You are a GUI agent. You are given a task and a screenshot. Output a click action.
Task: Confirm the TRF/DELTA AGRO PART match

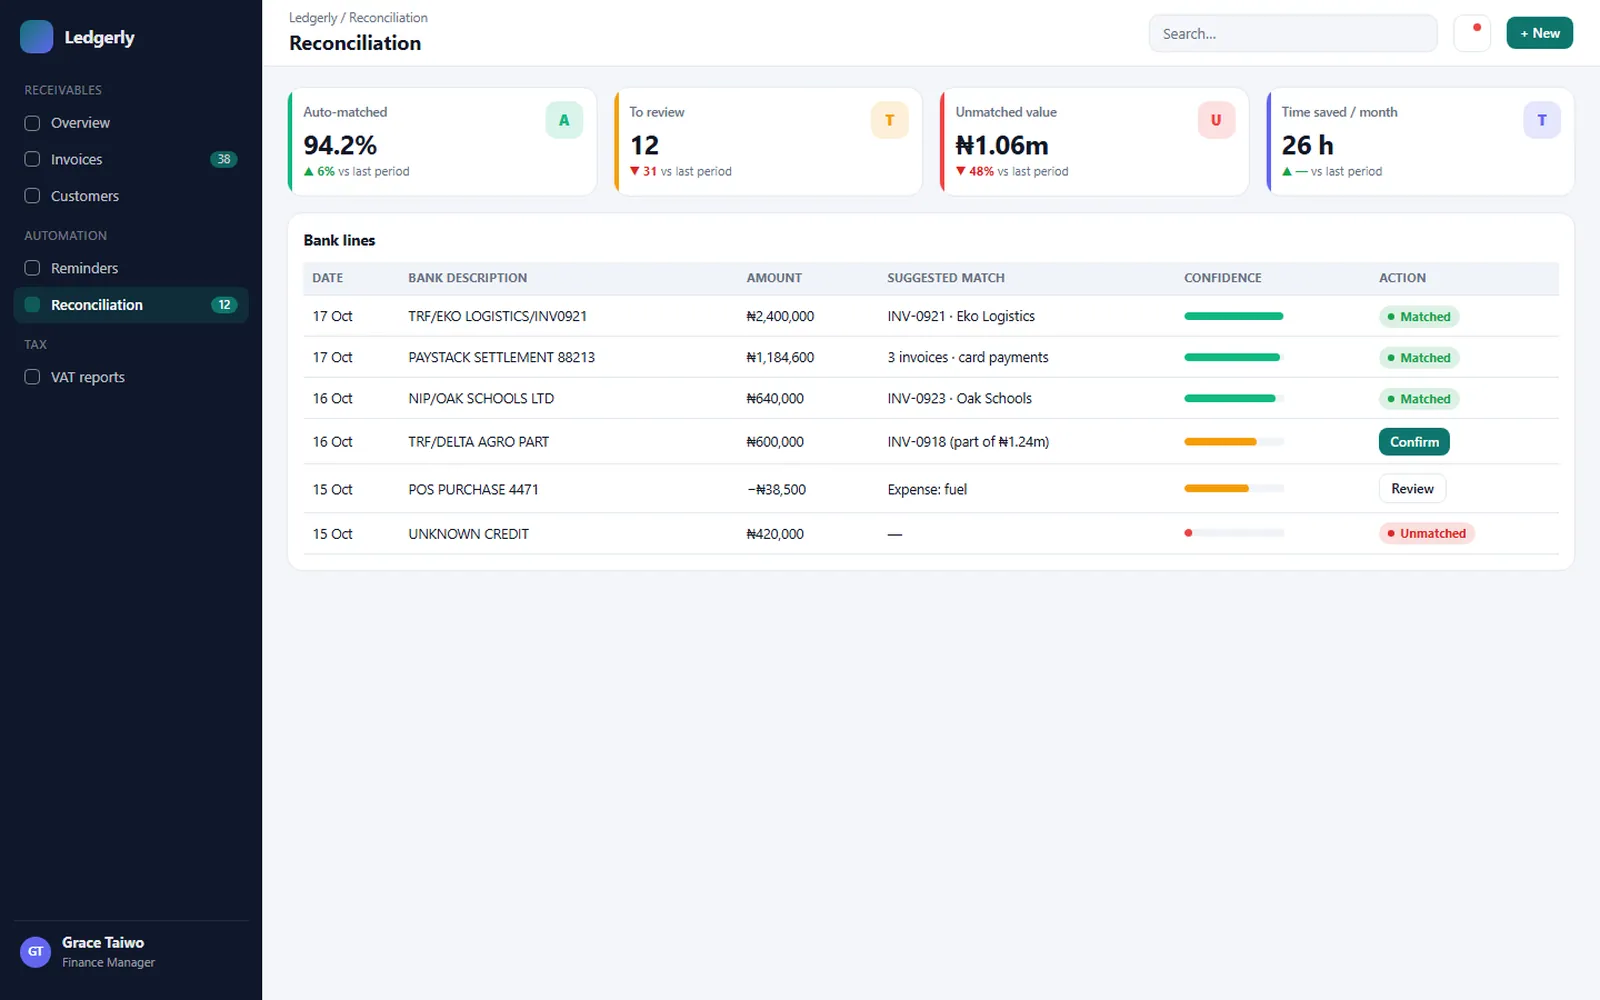[x=1414, y=442]
